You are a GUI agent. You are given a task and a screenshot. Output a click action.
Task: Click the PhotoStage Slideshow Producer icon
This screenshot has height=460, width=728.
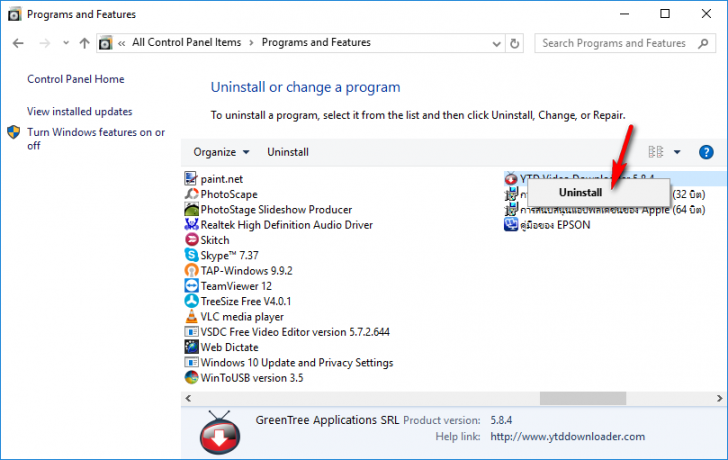coord(191,209)
